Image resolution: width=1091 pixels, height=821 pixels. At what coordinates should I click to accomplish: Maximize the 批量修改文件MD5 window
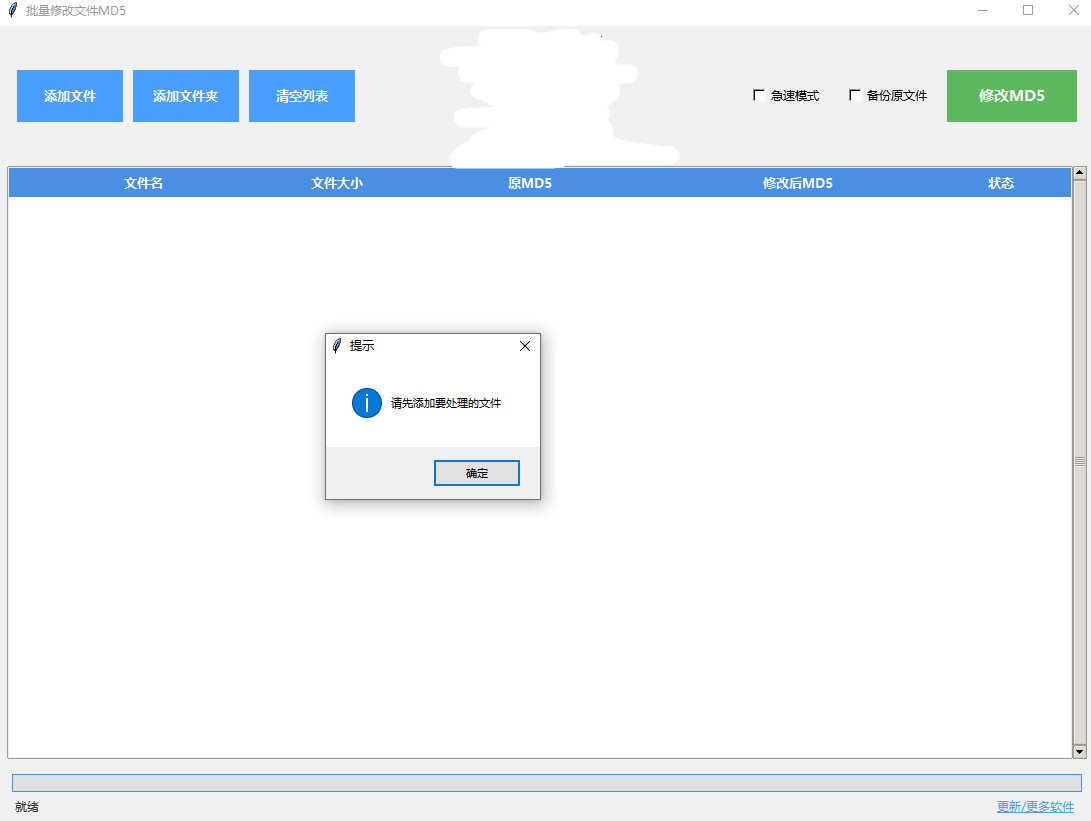pyautogui.click(x=1027, y=10)
